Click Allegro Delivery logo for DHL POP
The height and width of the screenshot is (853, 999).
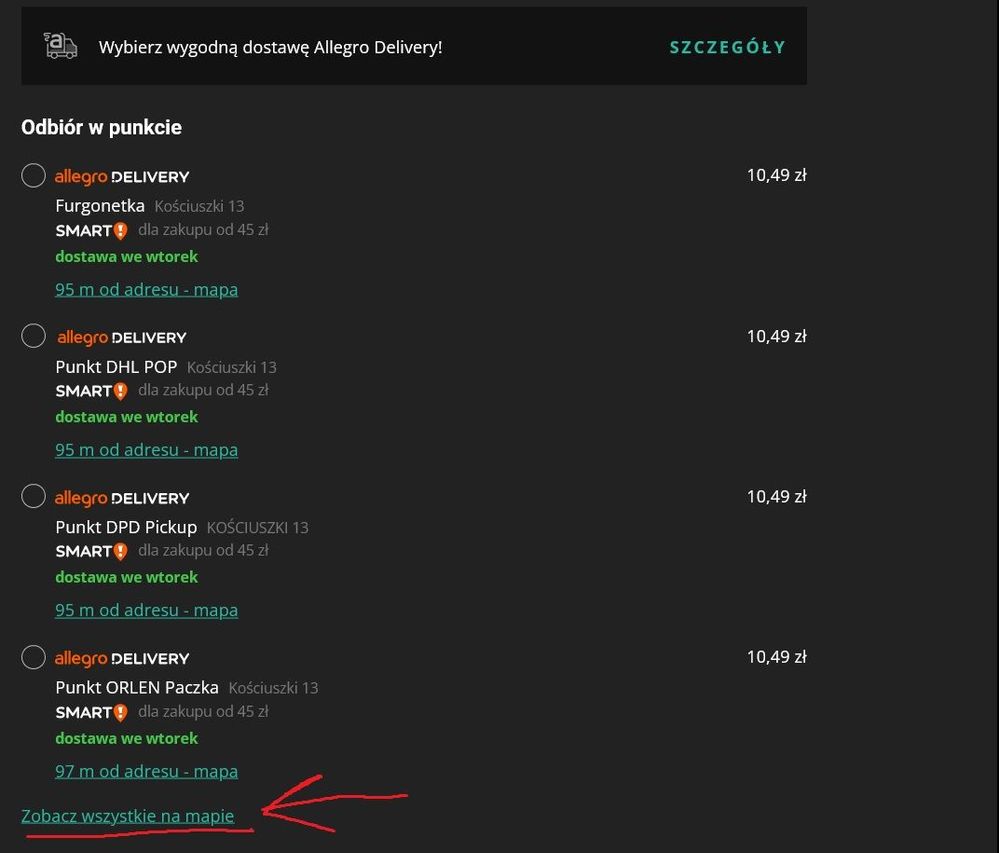122,338
